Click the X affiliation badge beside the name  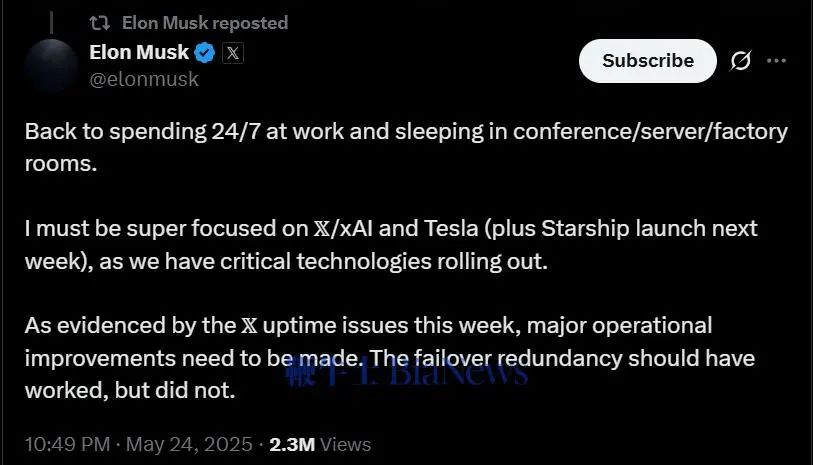click(x=232, y=53)
